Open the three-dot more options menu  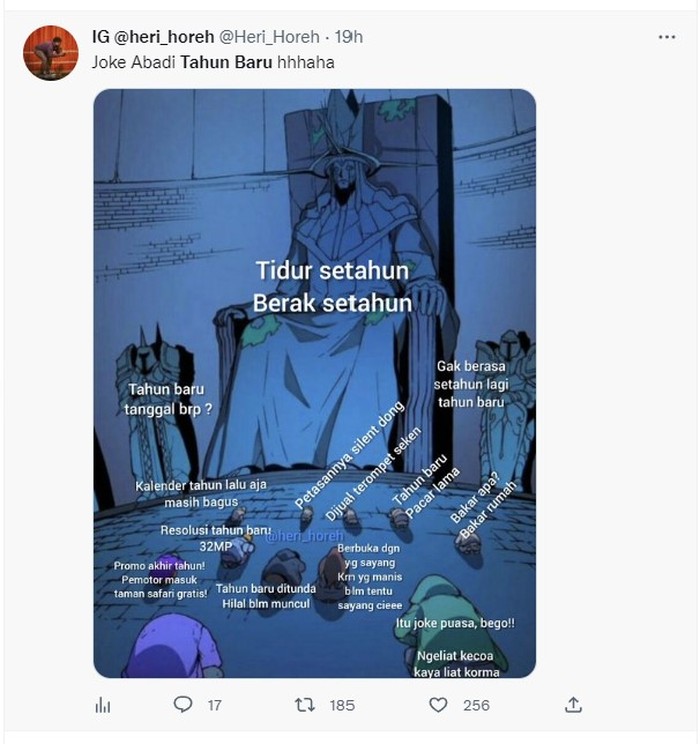(x=667, y=37)
